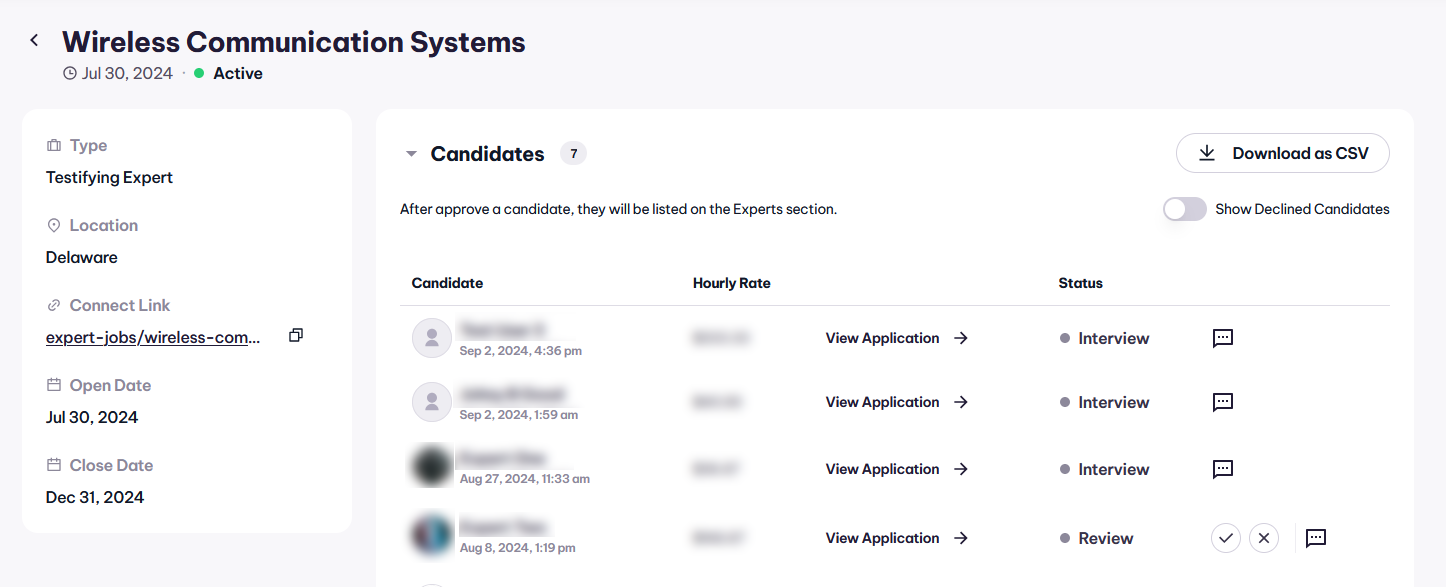The width and height of the screenshot is (1446, 587).
Task: Collapse the Candidates section triangle
Action: tap(411, 154)
